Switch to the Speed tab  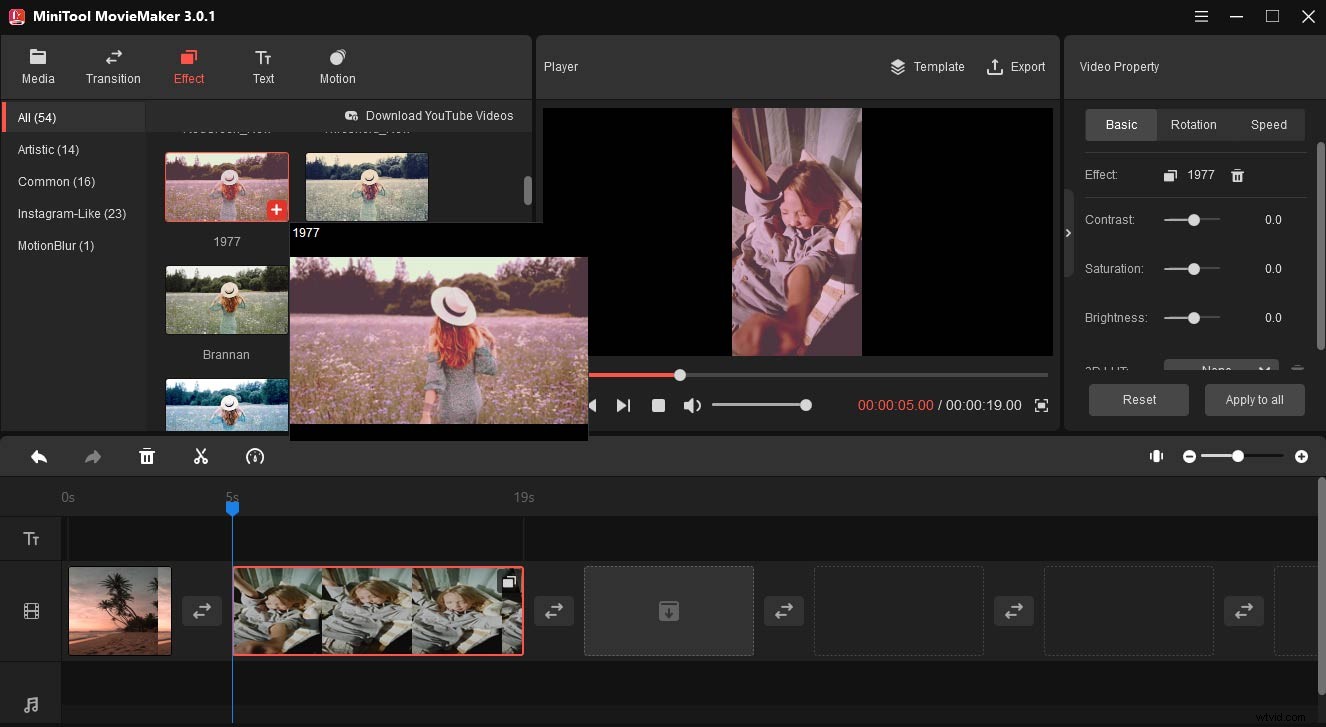[x=1269, y=124]
